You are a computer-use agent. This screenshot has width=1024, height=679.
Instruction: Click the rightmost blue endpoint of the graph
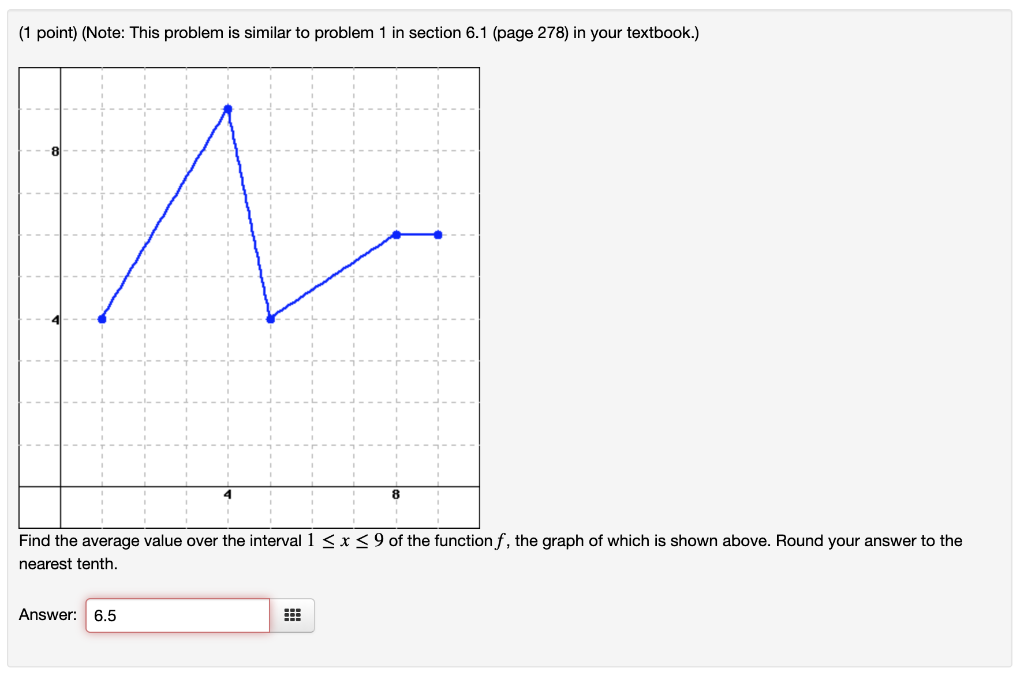coord(438,235)
